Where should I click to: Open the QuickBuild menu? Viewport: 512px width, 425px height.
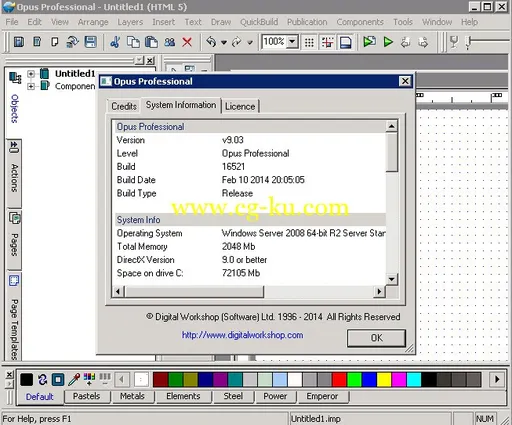[259, 22]
